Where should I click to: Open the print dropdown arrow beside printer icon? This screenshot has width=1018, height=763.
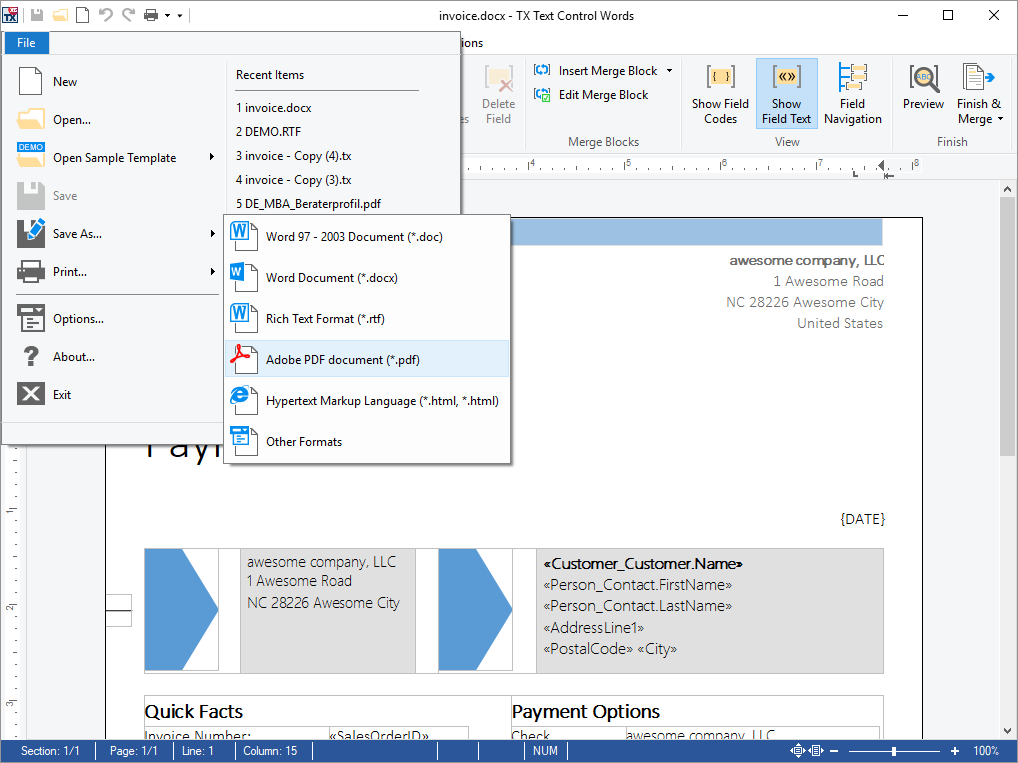coord(167,16)
